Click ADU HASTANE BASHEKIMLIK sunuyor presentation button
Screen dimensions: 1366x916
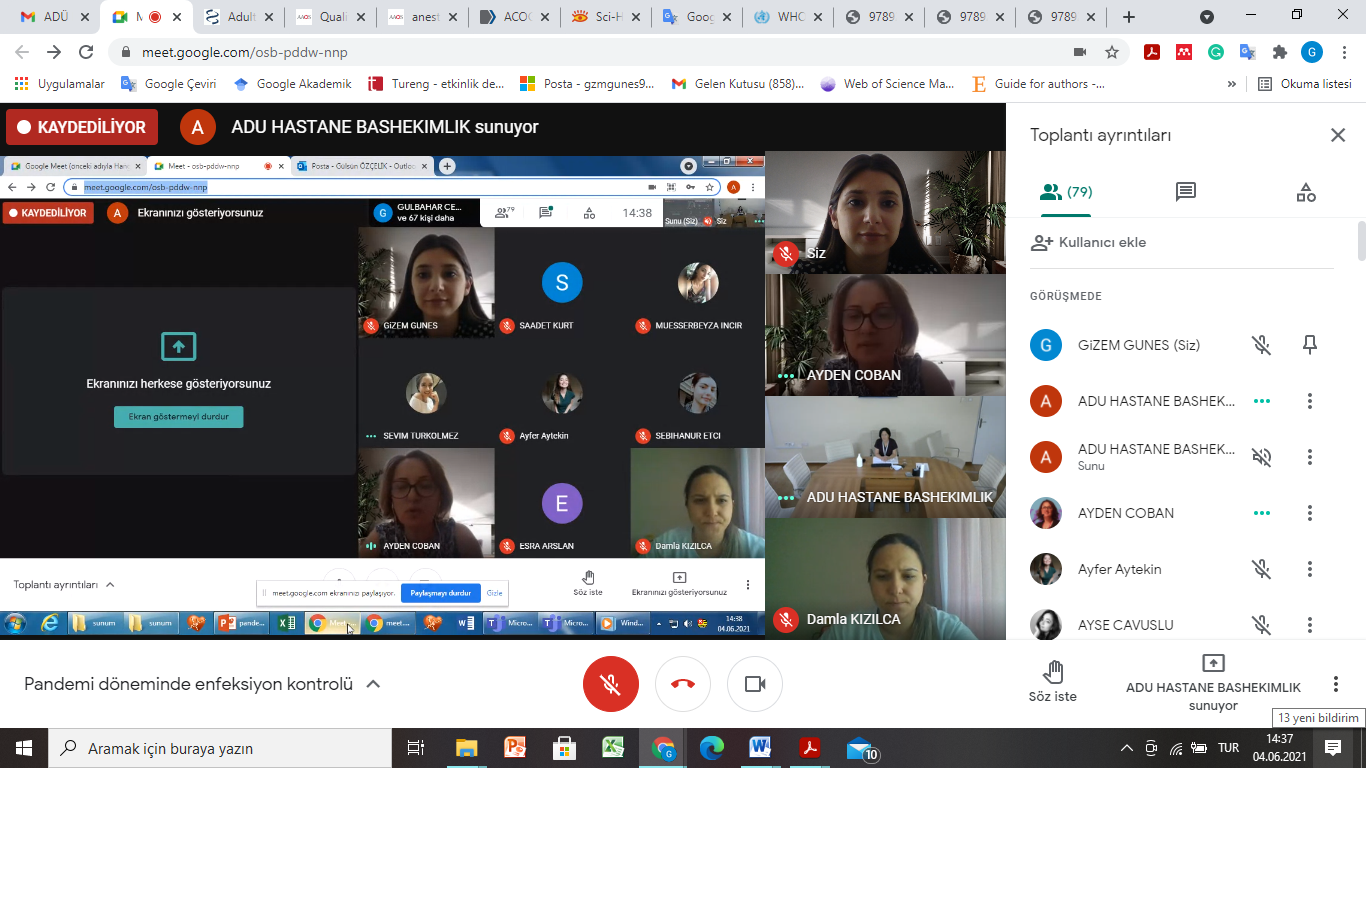(x=1212, y=682)
